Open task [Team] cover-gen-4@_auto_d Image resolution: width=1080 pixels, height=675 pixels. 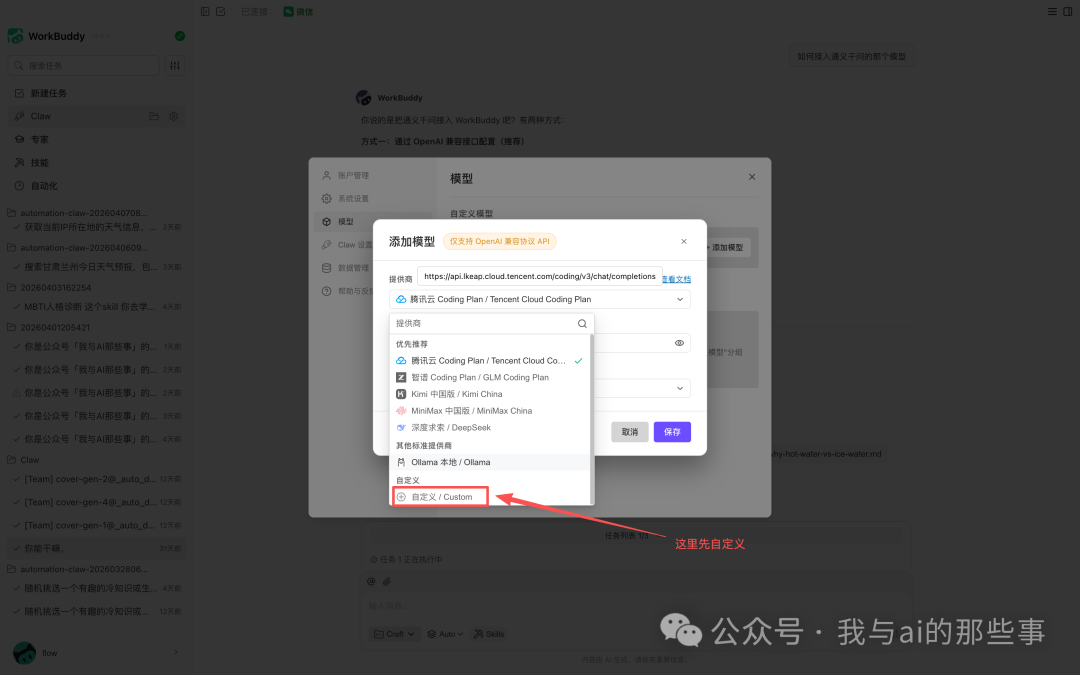96,502
